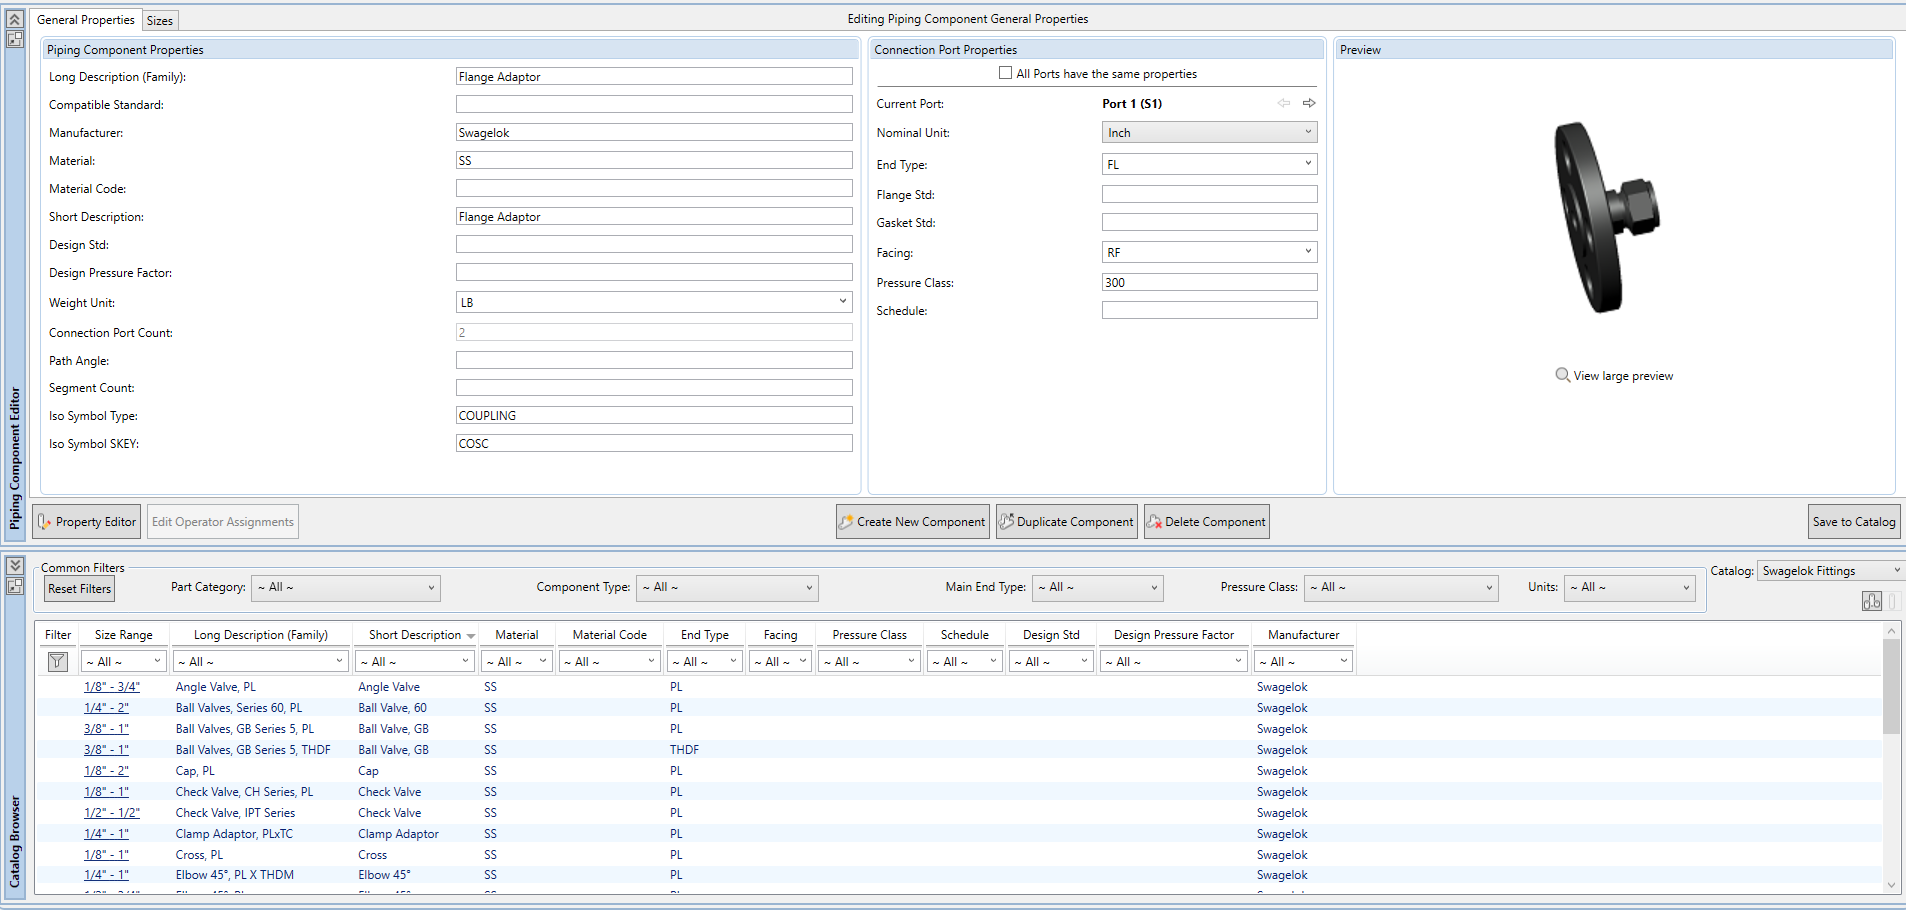This screenshot has width=1906, height=910.
Task: Open the Catalog selection dropdown
Action: pyautogui.click(x=1830, y=571)
